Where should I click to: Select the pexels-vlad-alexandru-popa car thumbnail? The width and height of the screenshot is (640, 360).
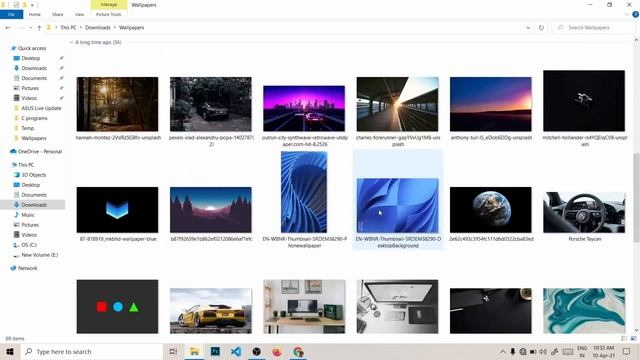(211, 104)
